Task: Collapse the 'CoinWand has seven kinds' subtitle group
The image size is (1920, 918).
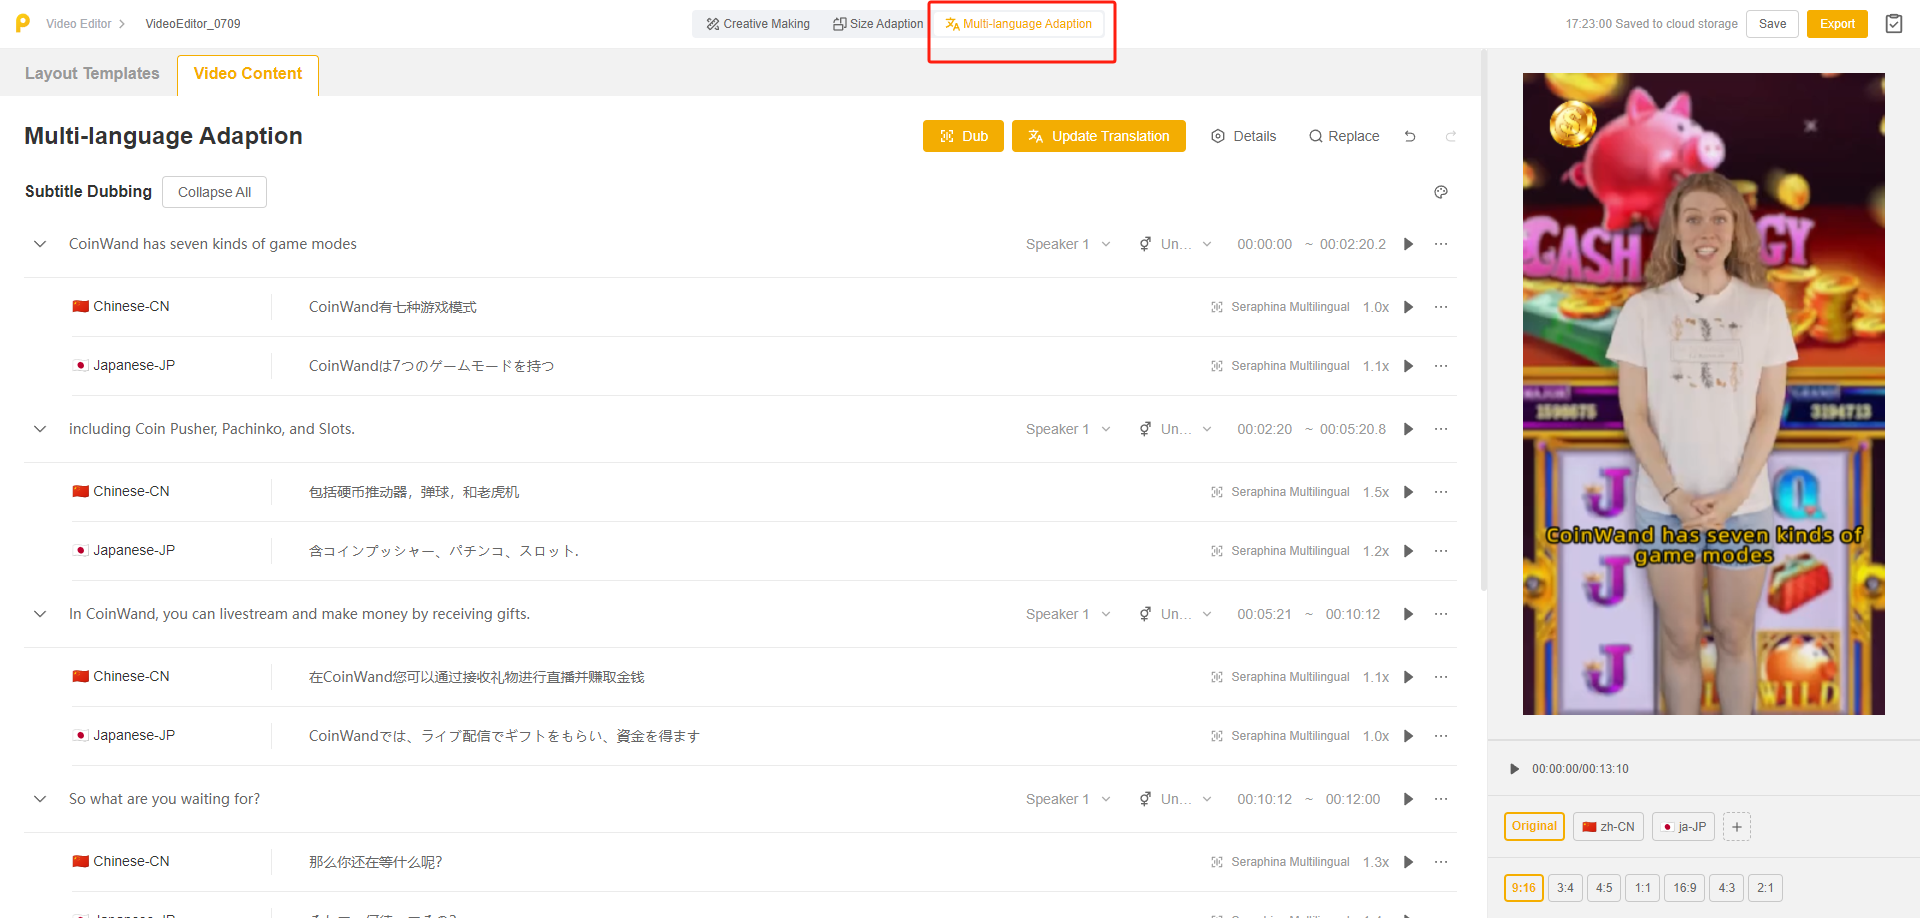Action: pos(40,244)
